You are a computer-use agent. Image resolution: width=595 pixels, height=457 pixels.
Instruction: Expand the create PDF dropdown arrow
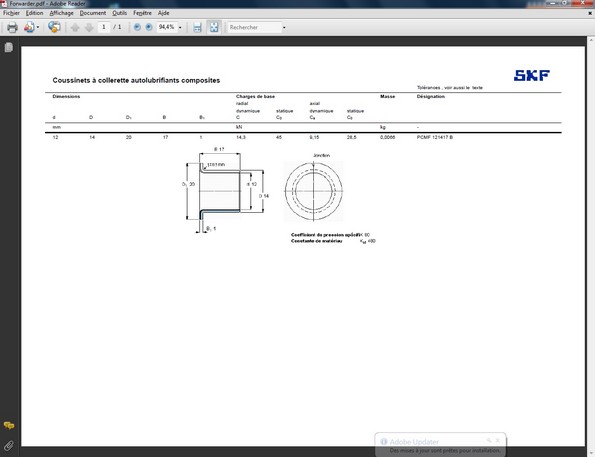click(38, 27)
